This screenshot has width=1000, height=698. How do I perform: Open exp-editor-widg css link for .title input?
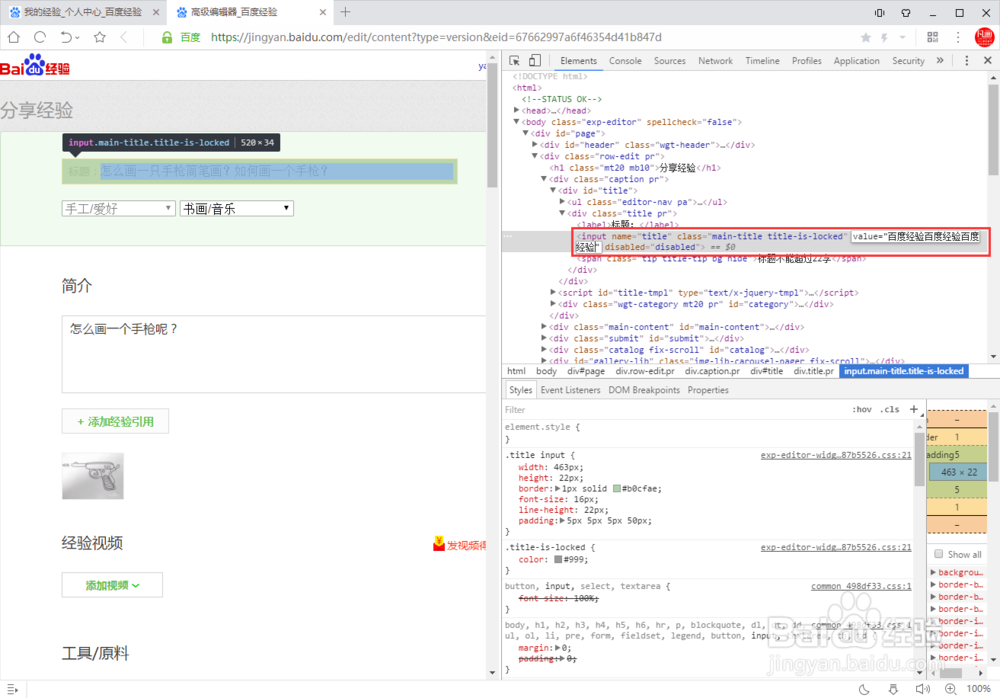point(835,455)
